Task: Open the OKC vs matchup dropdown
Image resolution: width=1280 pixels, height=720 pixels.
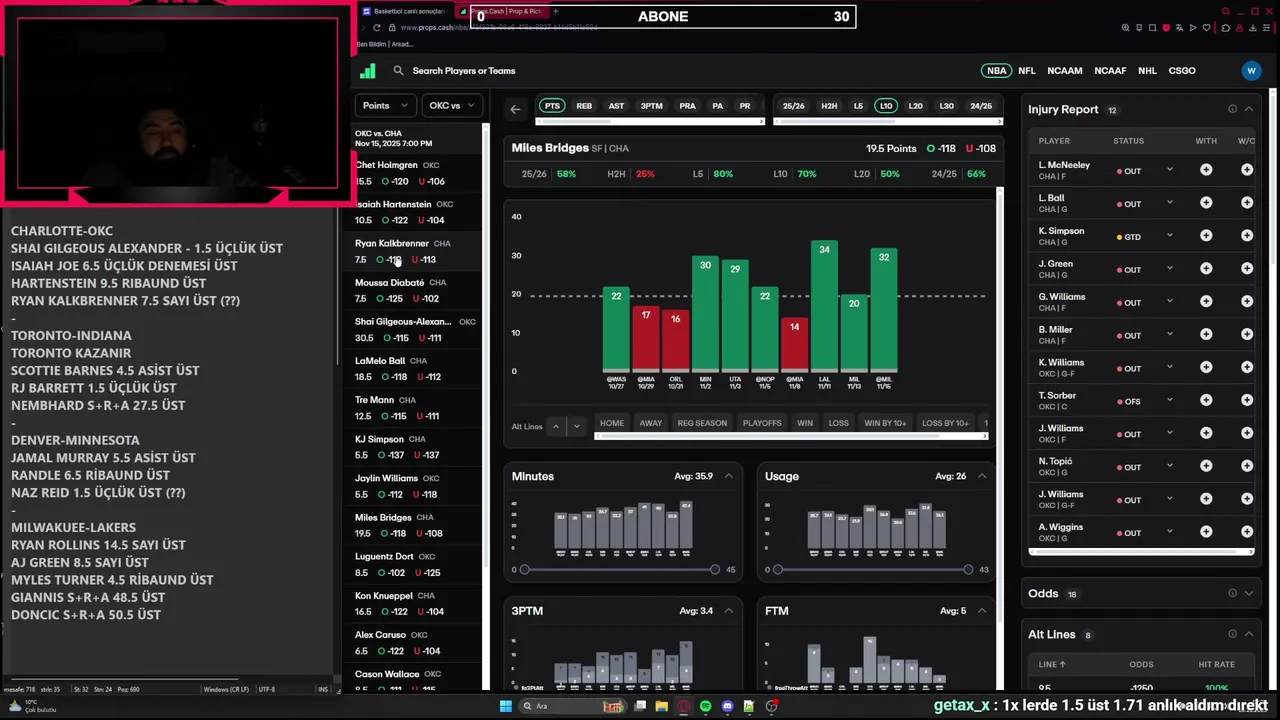Action: tap(451, 105)
